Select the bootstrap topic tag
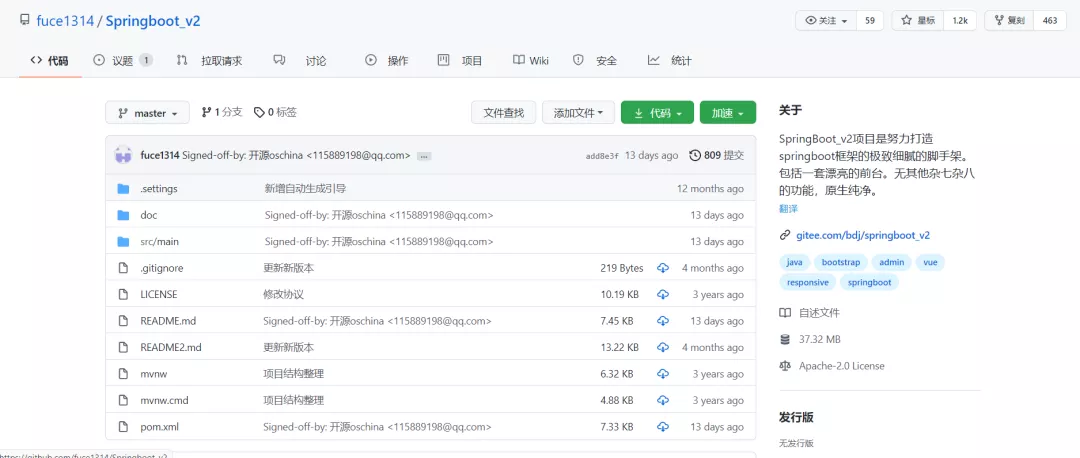 pyautogui.click(x=841, y=262)
